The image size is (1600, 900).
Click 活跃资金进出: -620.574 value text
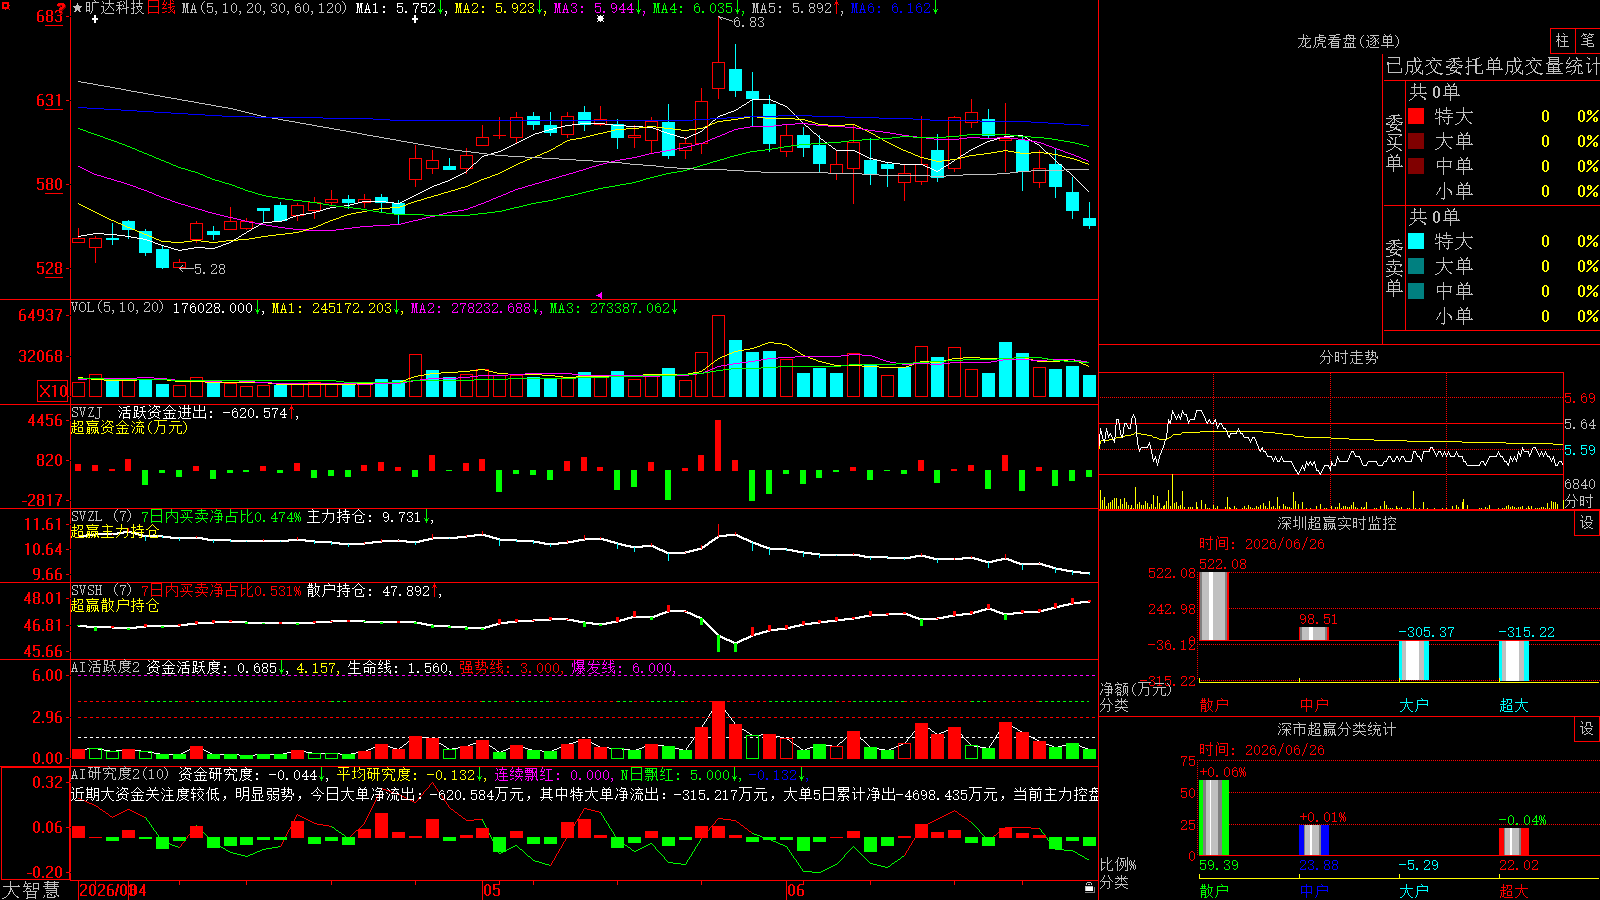[x=203, y=412]
